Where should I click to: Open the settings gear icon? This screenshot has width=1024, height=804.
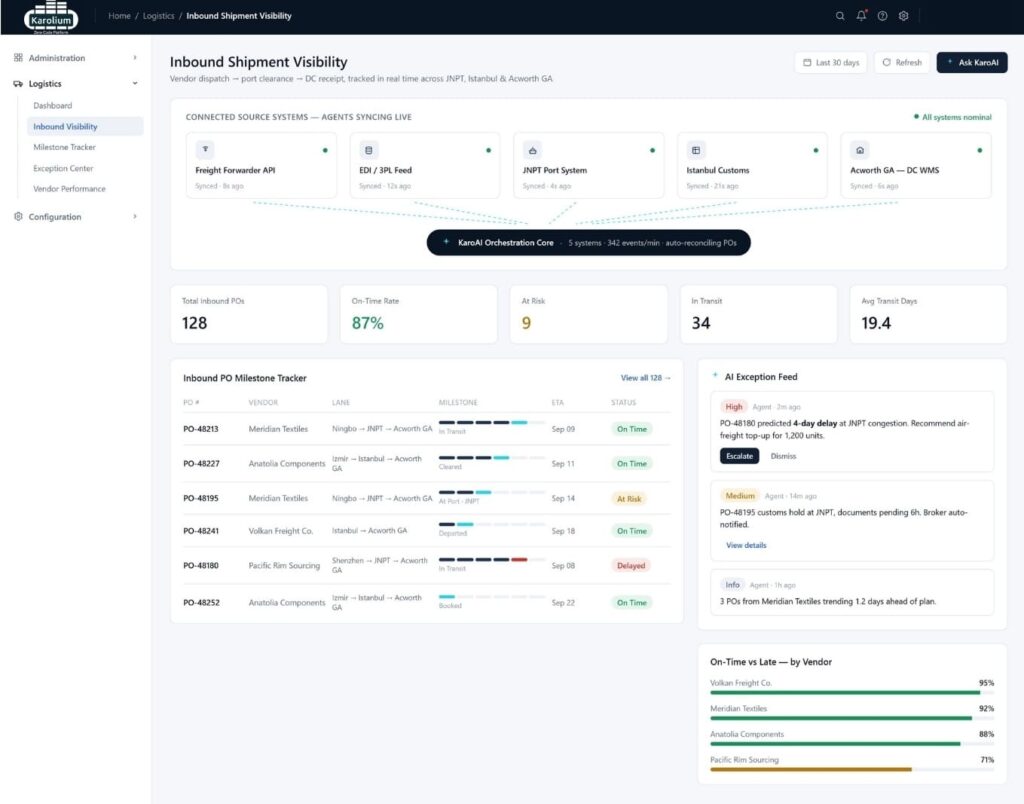[x=903, y=16]
